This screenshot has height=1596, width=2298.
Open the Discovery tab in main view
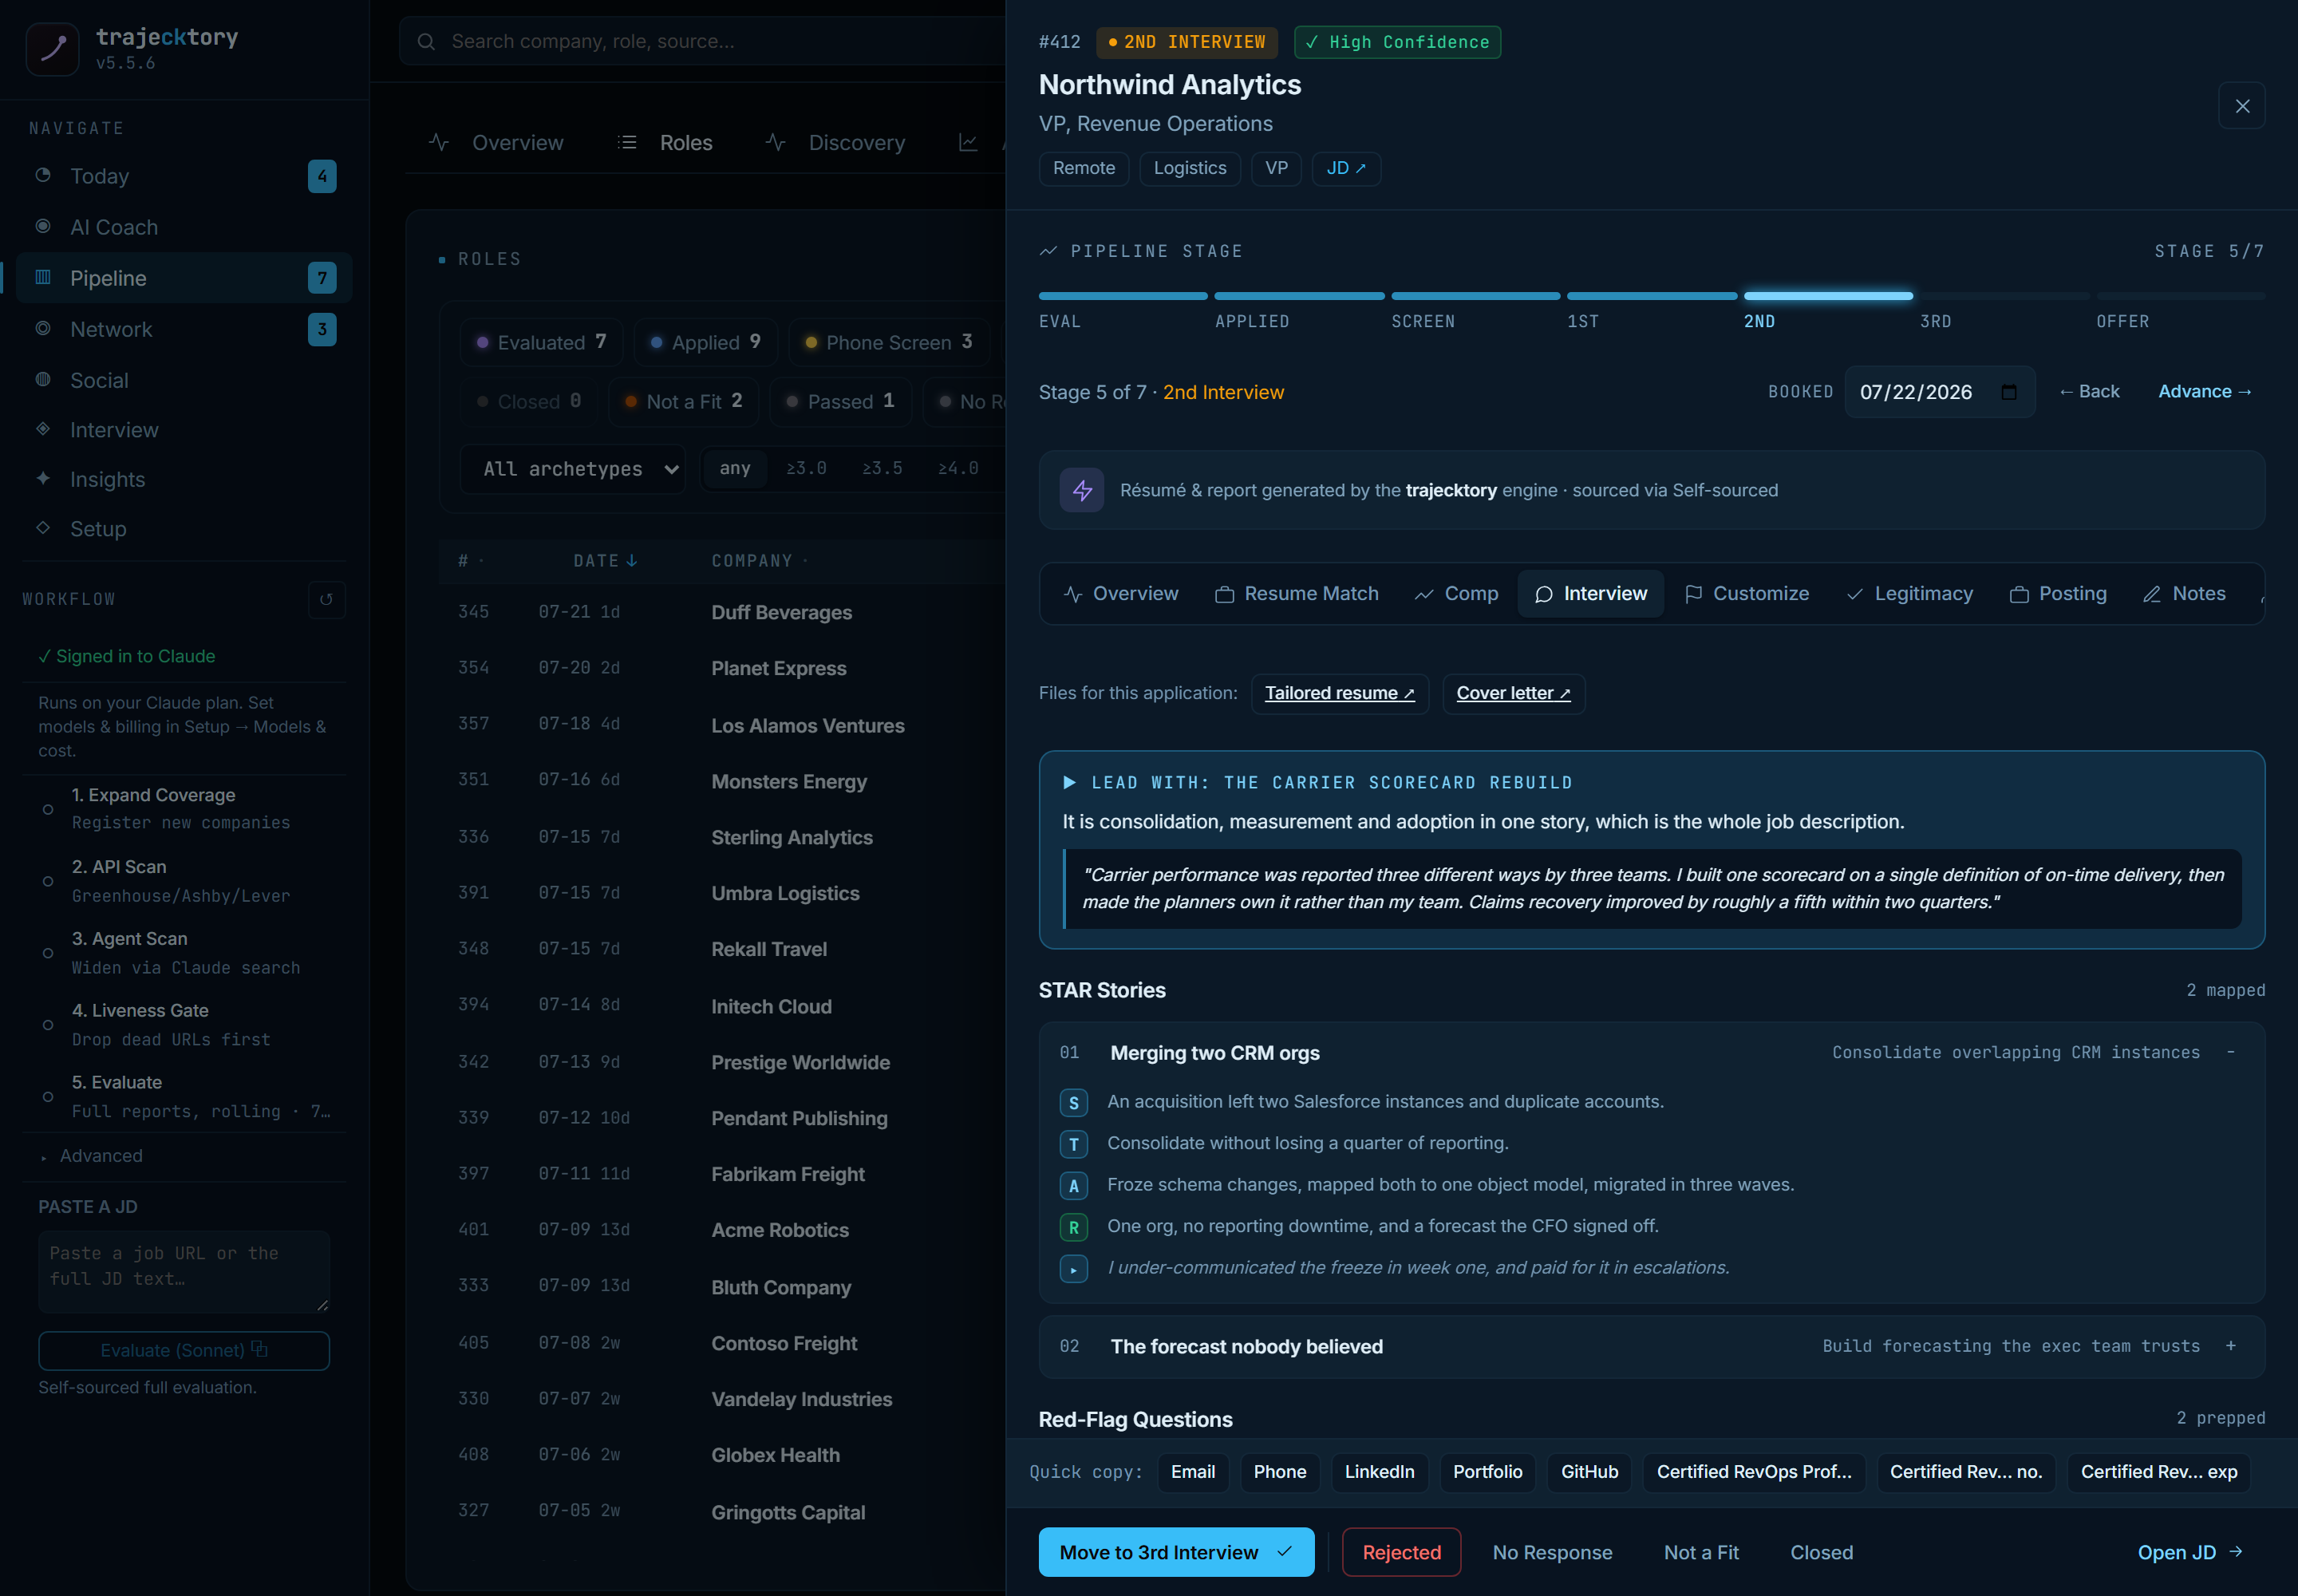835,142
